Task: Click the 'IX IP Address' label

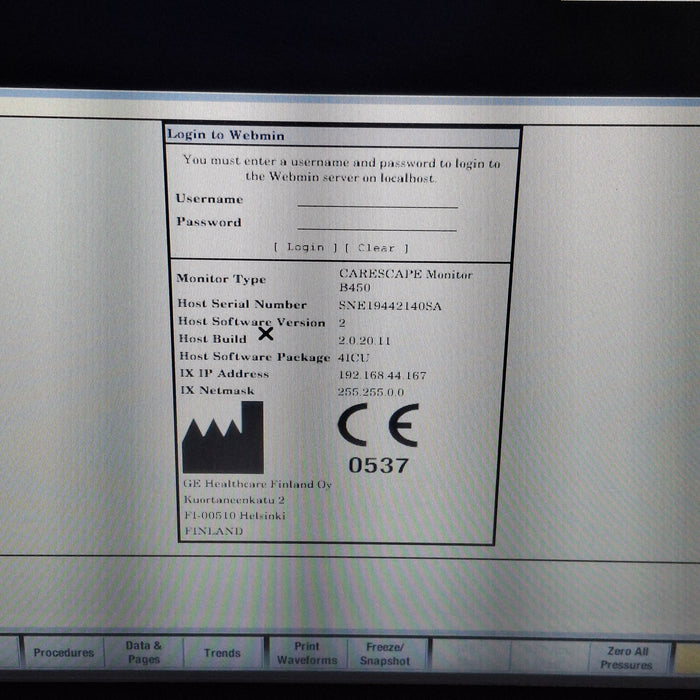Action: pyautogui.click(x=224, y=373)
